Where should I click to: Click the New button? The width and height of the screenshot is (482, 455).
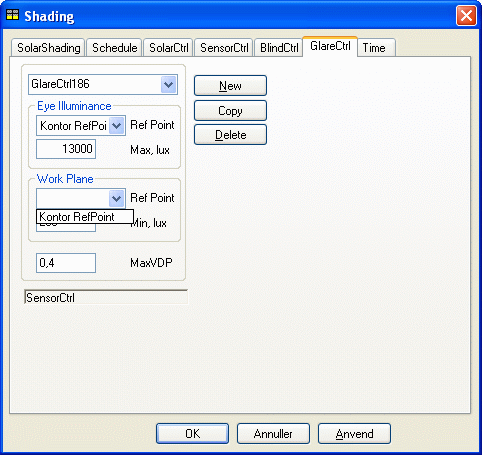click(x=230, y=86)
